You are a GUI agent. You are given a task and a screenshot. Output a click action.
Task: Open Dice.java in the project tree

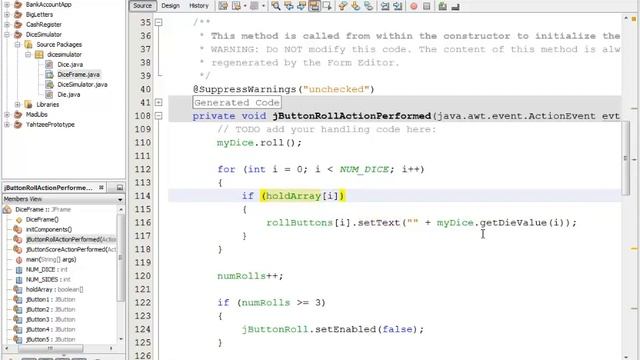[x=70, y=64]
